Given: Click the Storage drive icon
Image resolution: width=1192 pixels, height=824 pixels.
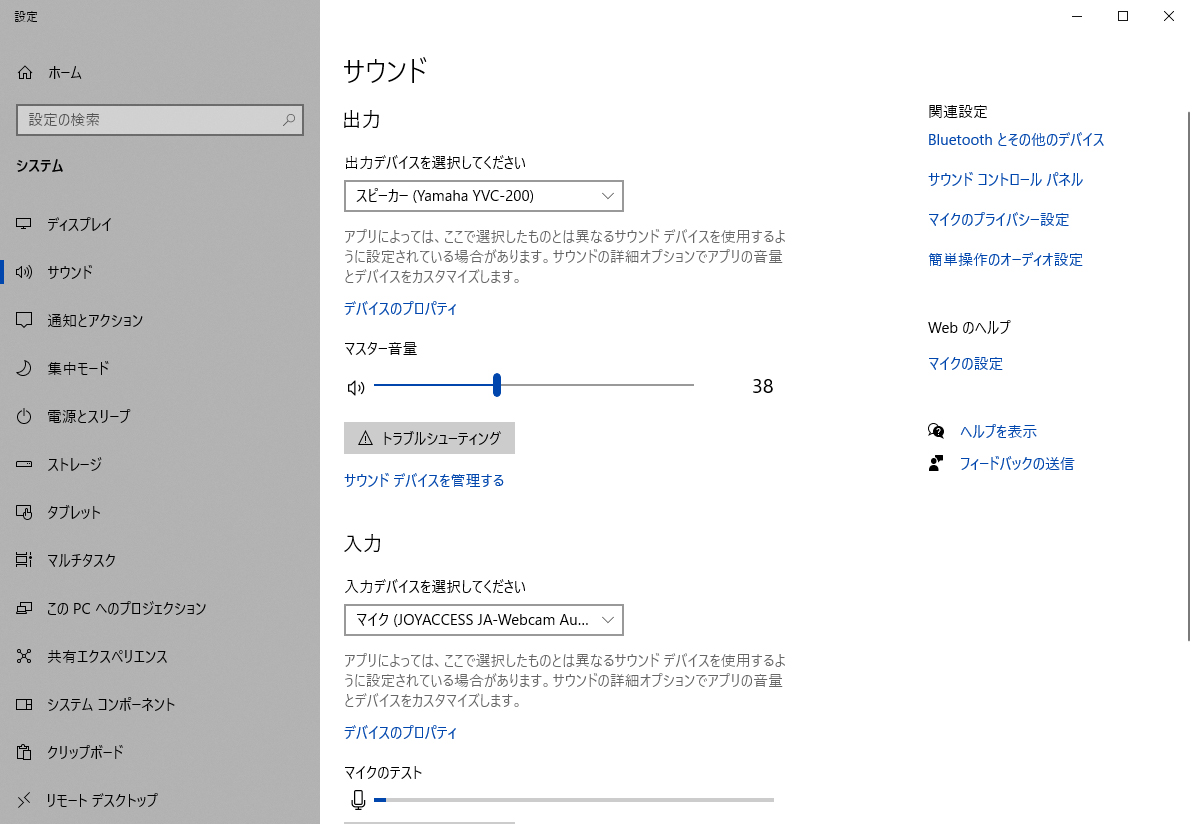Looking at the screenshot, I should click(24, 464).
